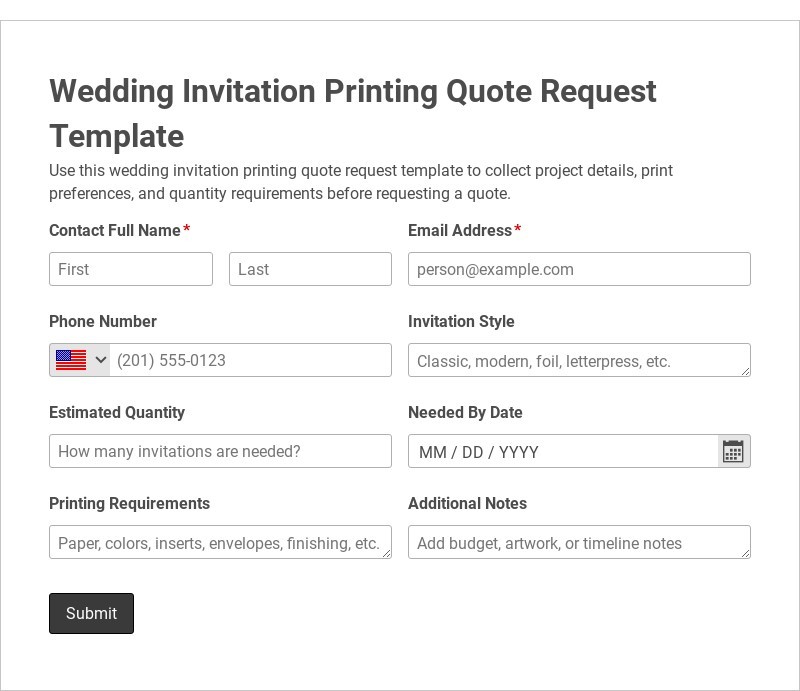Click the Wedding Invitation Printing Quote heading
This screenshot has height=691, width=800.
tap(353, 113)
